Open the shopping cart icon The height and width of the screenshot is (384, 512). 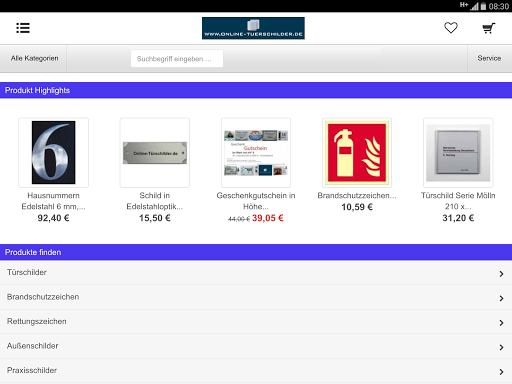point(489,28)
